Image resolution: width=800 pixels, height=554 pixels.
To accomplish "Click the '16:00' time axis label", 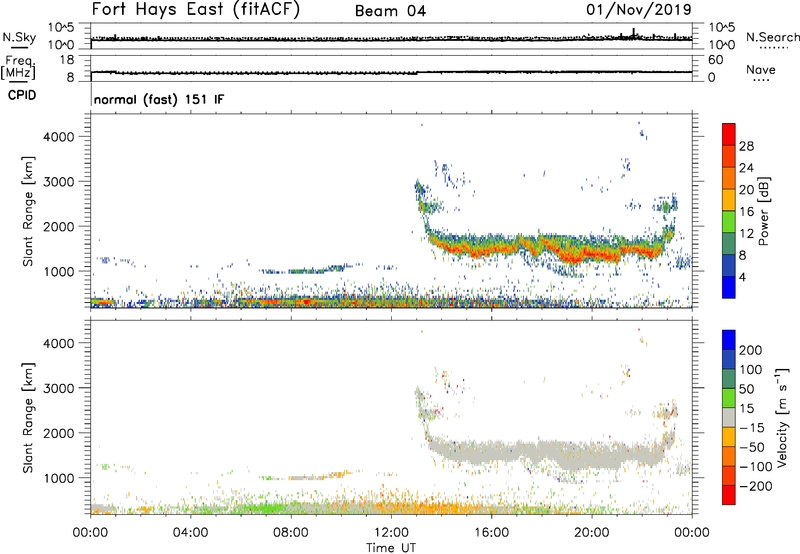I will (x=491, y=533).
